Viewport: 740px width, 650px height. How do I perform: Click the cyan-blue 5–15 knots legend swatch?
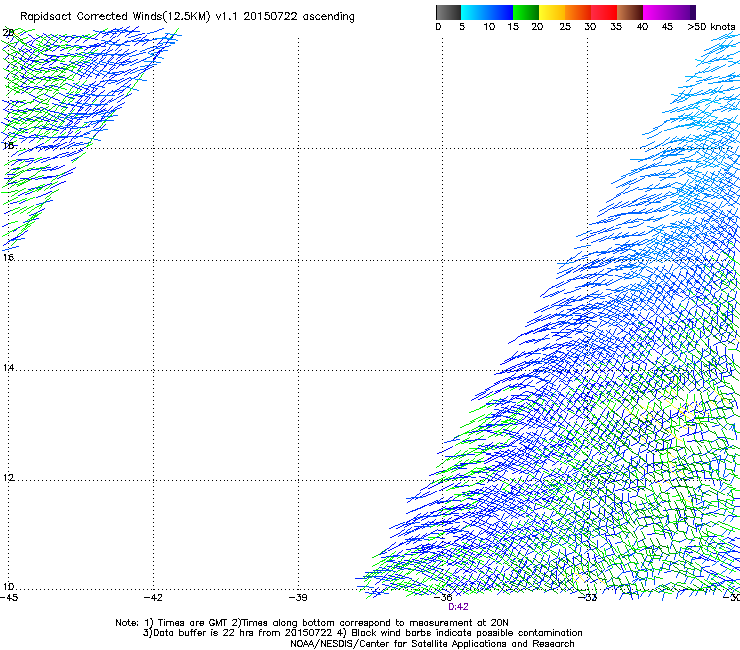click(487, 12)
